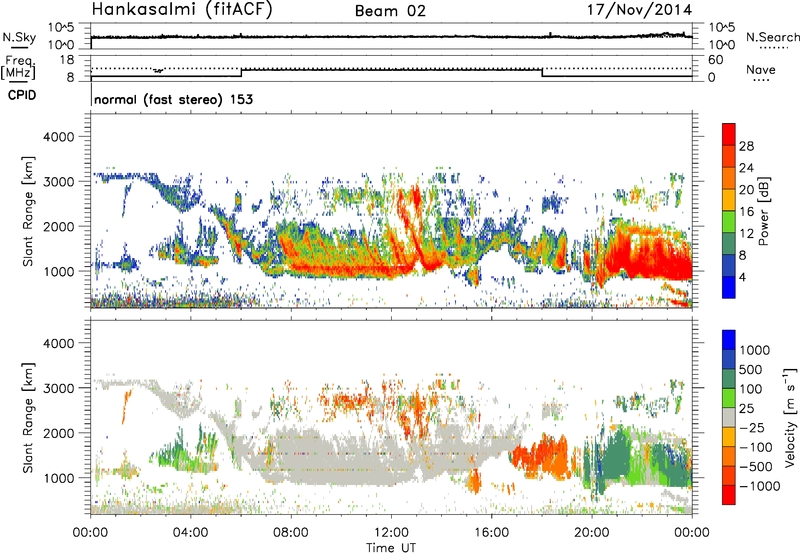The width and height of the screenshot is (800, 554).
Task: Pick the blue top segment of Velocity colorbar
Action: (x=729, y=340)
